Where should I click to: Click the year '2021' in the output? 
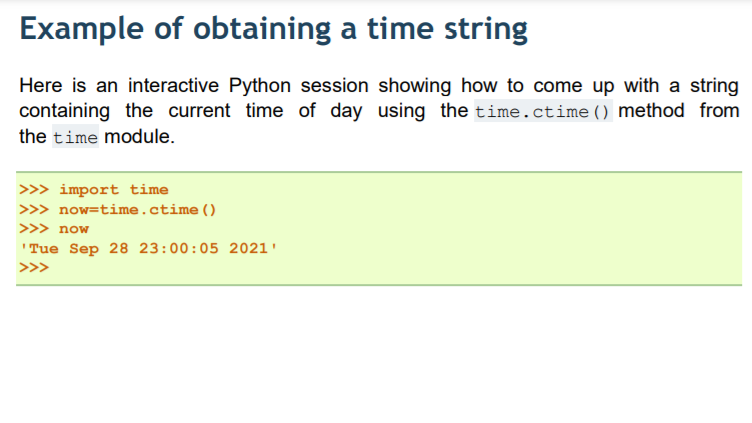[x=248, y=248]
